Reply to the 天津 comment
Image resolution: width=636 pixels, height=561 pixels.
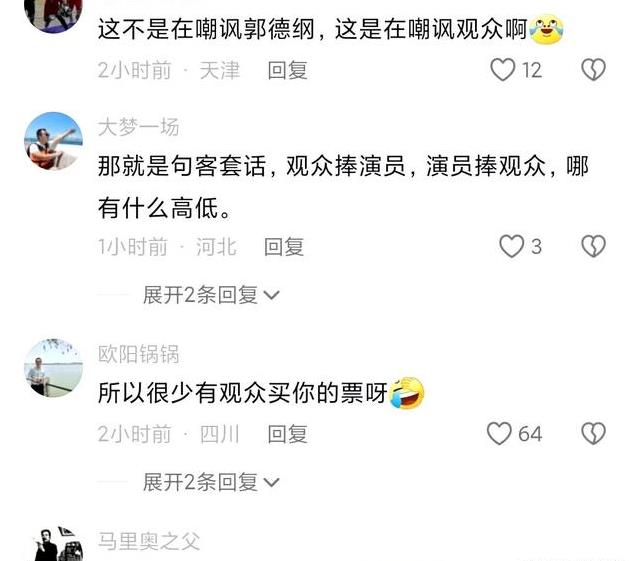[x=287, y=70]
